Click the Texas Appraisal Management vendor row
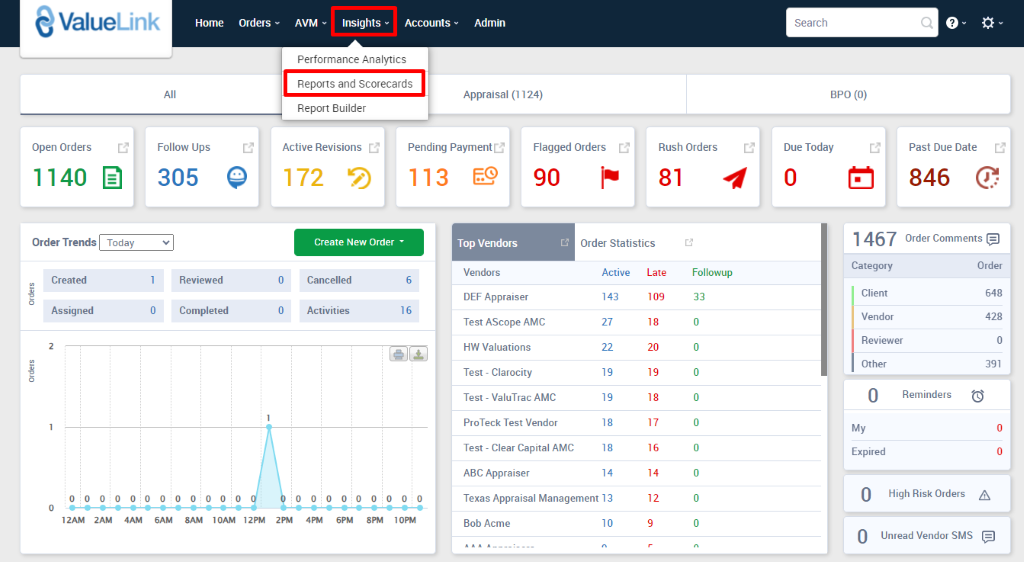This screenshot has height=562, width=1024. tap(636, 499)
